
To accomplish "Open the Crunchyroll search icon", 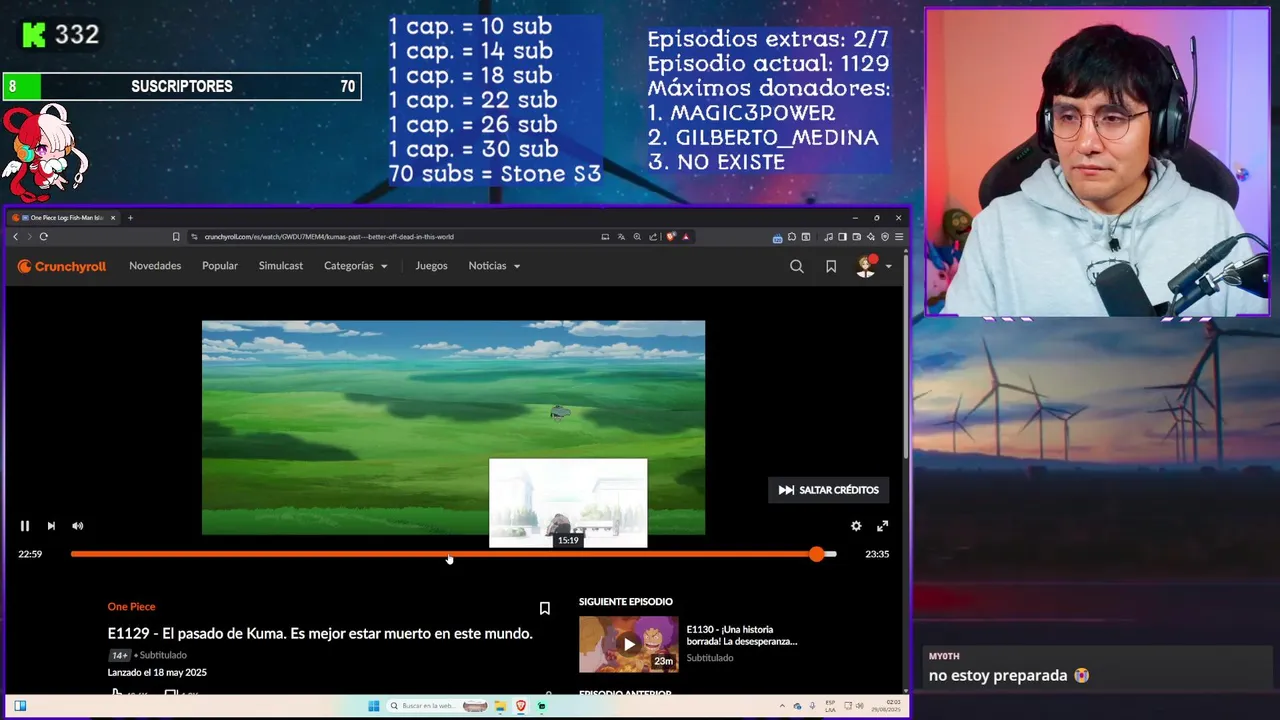I will [797, 266].
